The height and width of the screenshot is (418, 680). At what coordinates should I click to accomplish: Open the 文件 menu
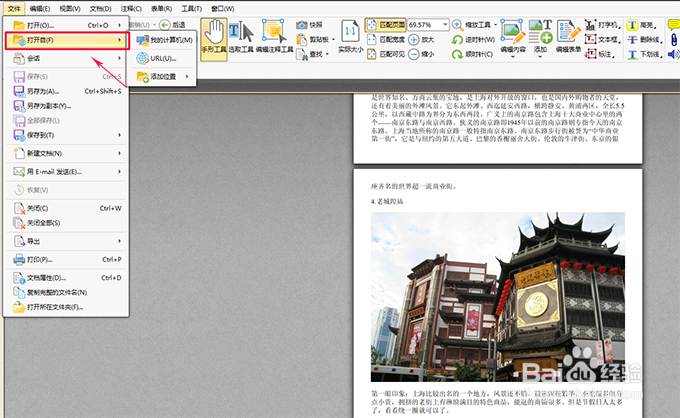click(x=14, y=8)
